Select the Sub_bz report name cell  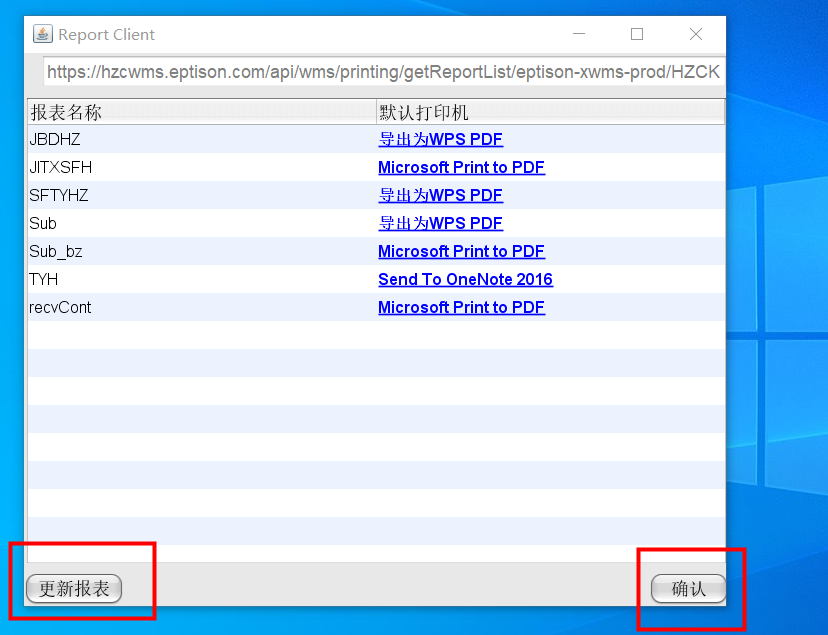56,252
